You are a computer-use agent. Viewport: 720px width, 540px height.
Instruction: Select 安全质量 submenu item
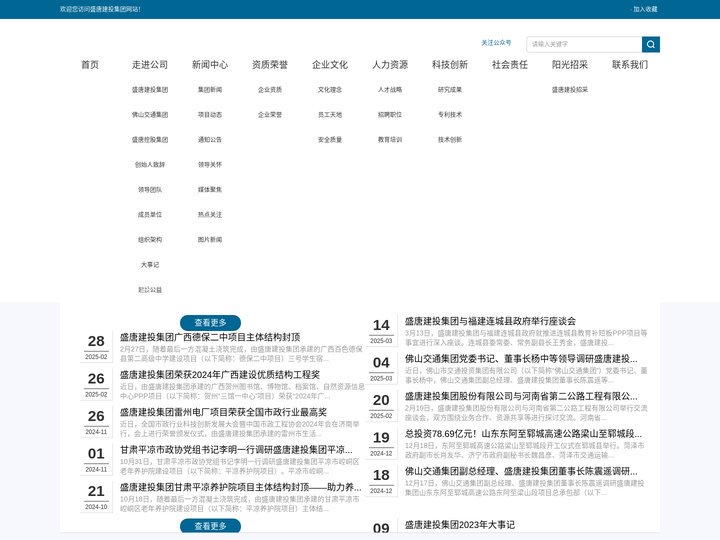[x=330, y=140]
